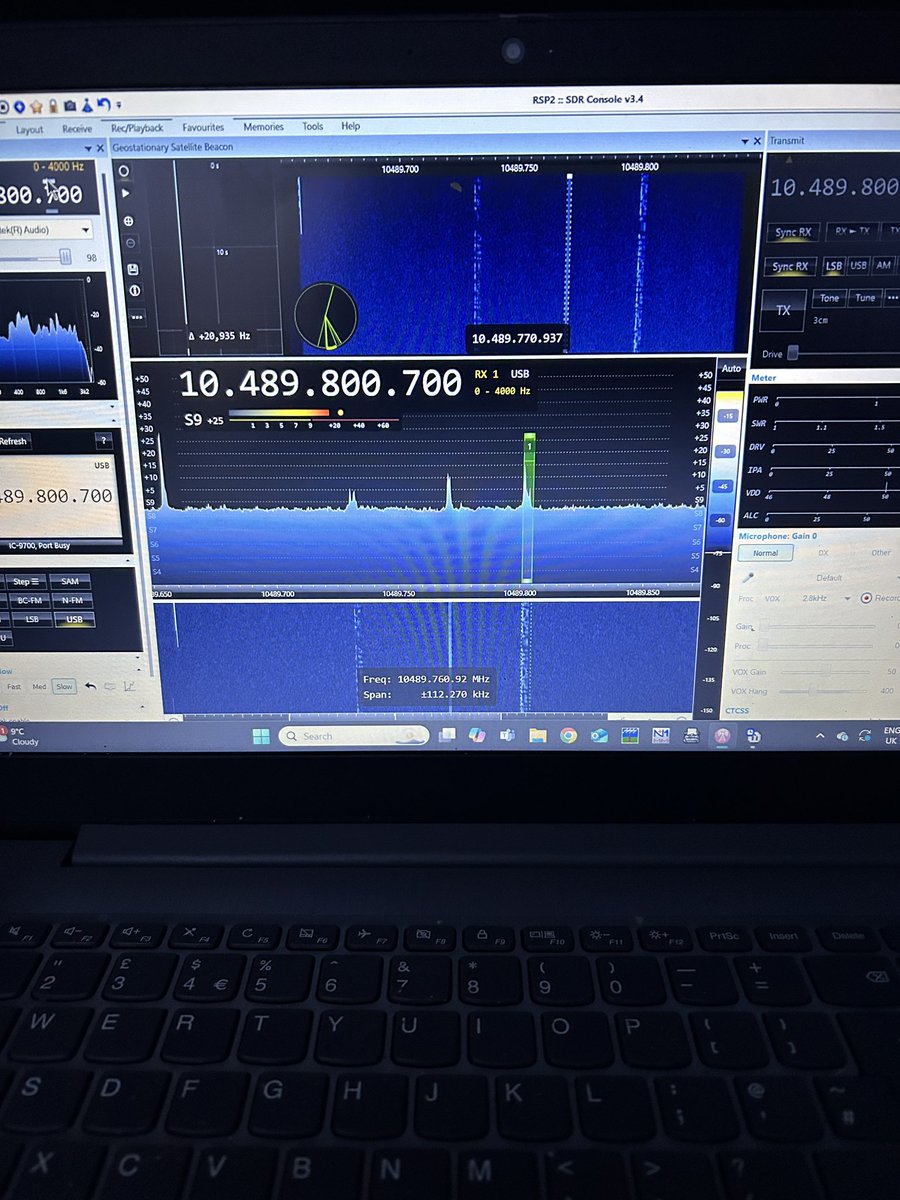Open the audio device dropdown
This screenshot has width=900, height=1200.
pyautogui.click(x=84, y=230)
